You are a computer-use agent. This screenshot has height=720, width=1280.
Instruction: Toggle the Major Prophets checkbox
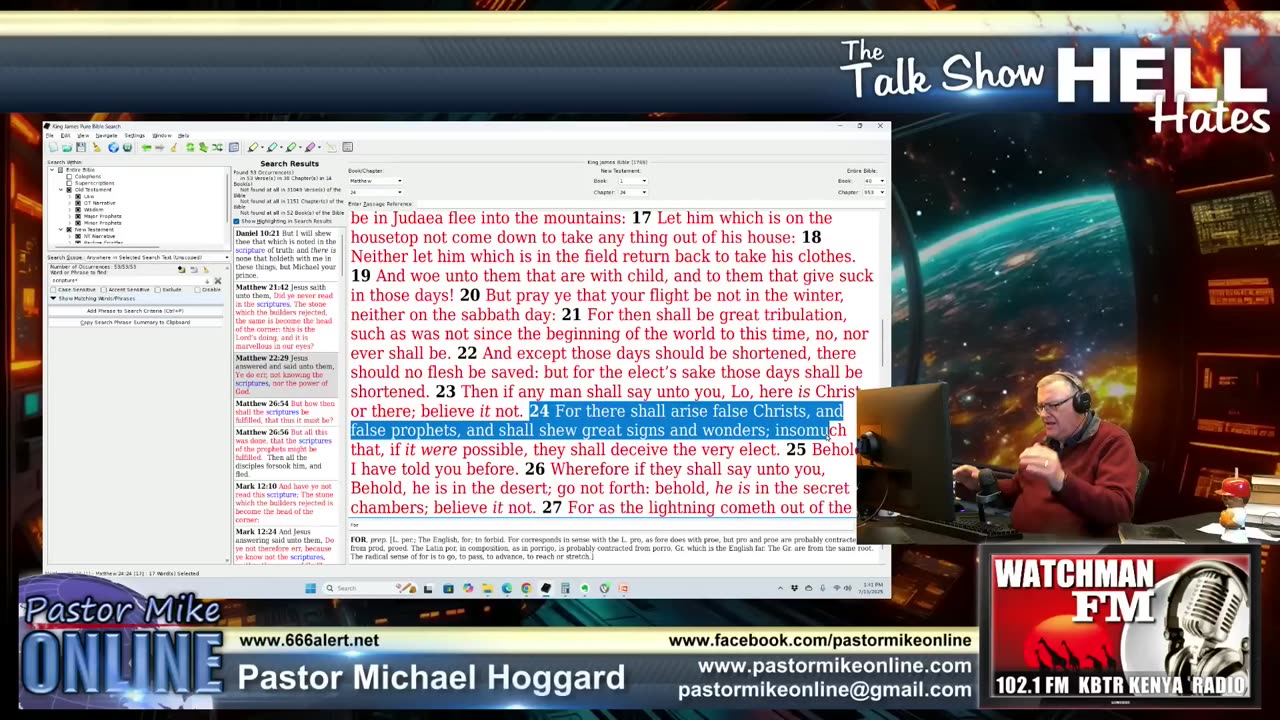tap(78, 216)
